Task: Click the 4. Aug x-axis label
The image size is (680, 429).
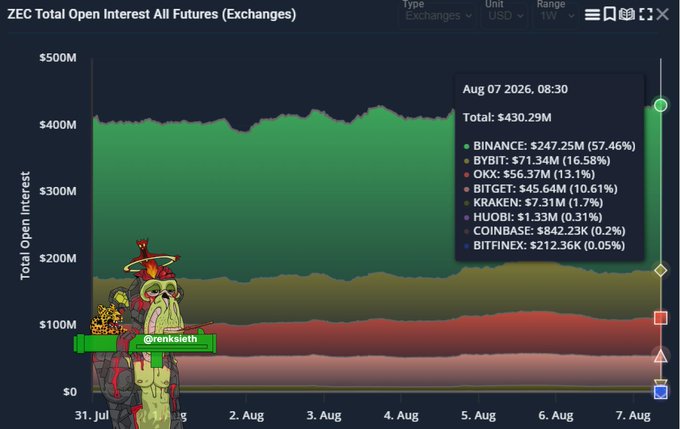Action: click(x=401, y=416)
